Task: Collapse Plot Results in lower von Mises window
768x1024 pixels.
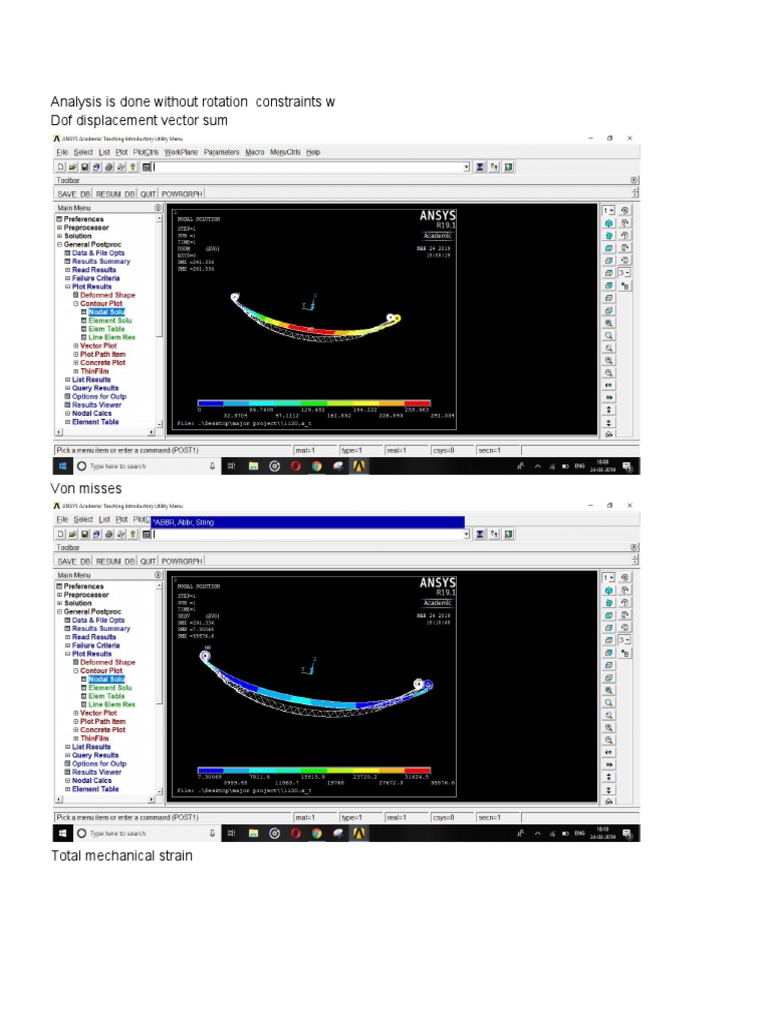Action: coord(67,654)
